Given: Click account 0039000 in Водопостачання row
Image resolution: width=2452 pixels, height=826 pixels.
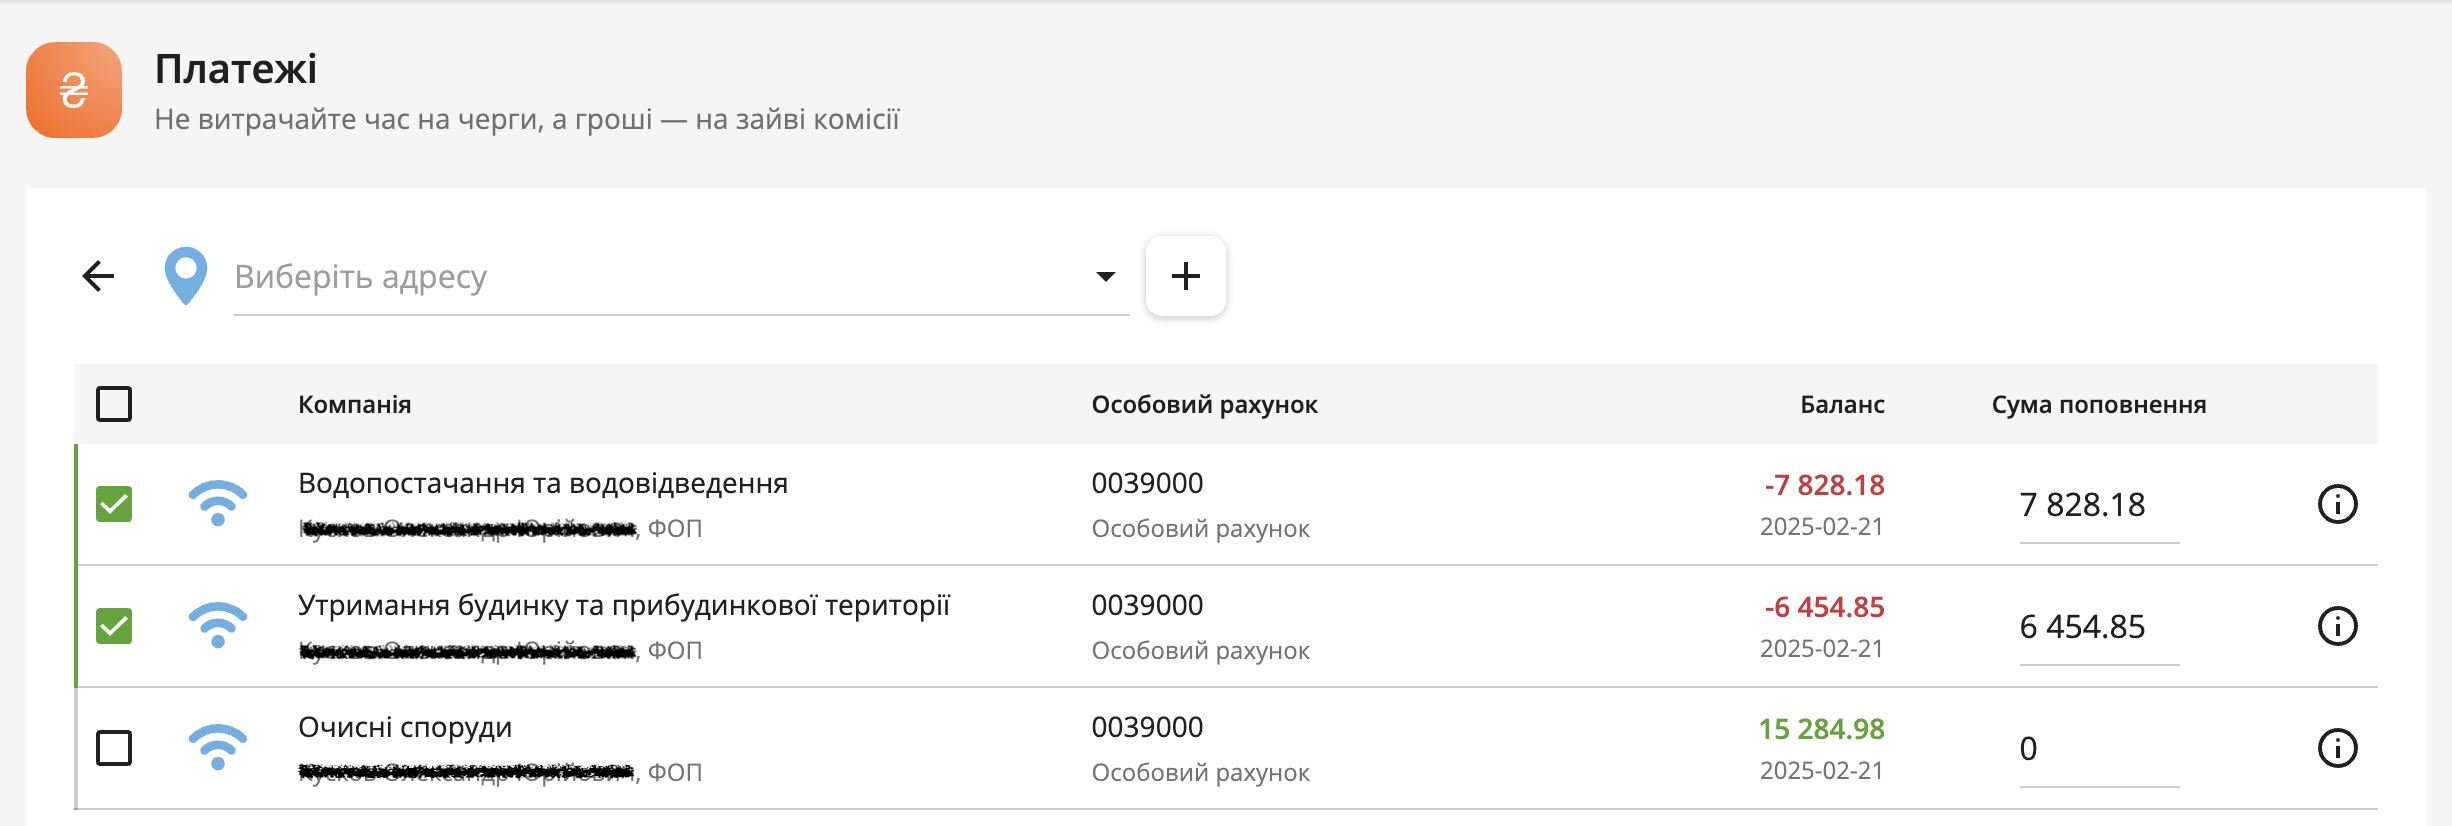Looking at the screenshot, I should click(x=1147, y=483).
